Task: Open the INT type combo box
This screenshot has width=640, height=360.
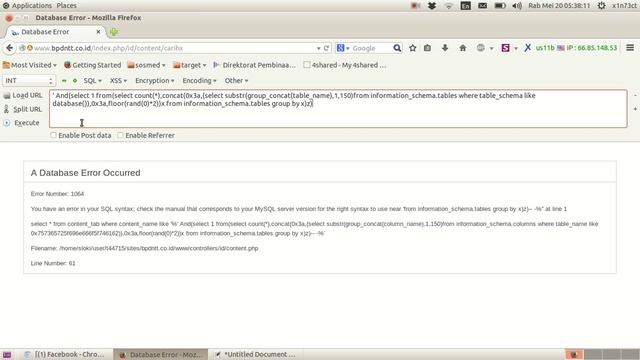Action: point(28,81)
